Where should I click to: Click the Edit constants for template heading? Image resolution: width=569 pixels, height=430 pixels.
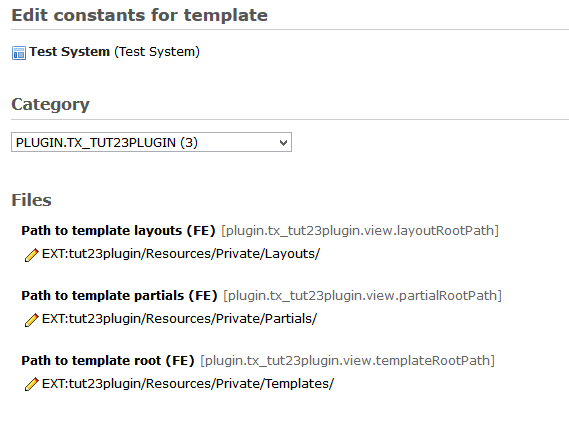click(139, 15)
